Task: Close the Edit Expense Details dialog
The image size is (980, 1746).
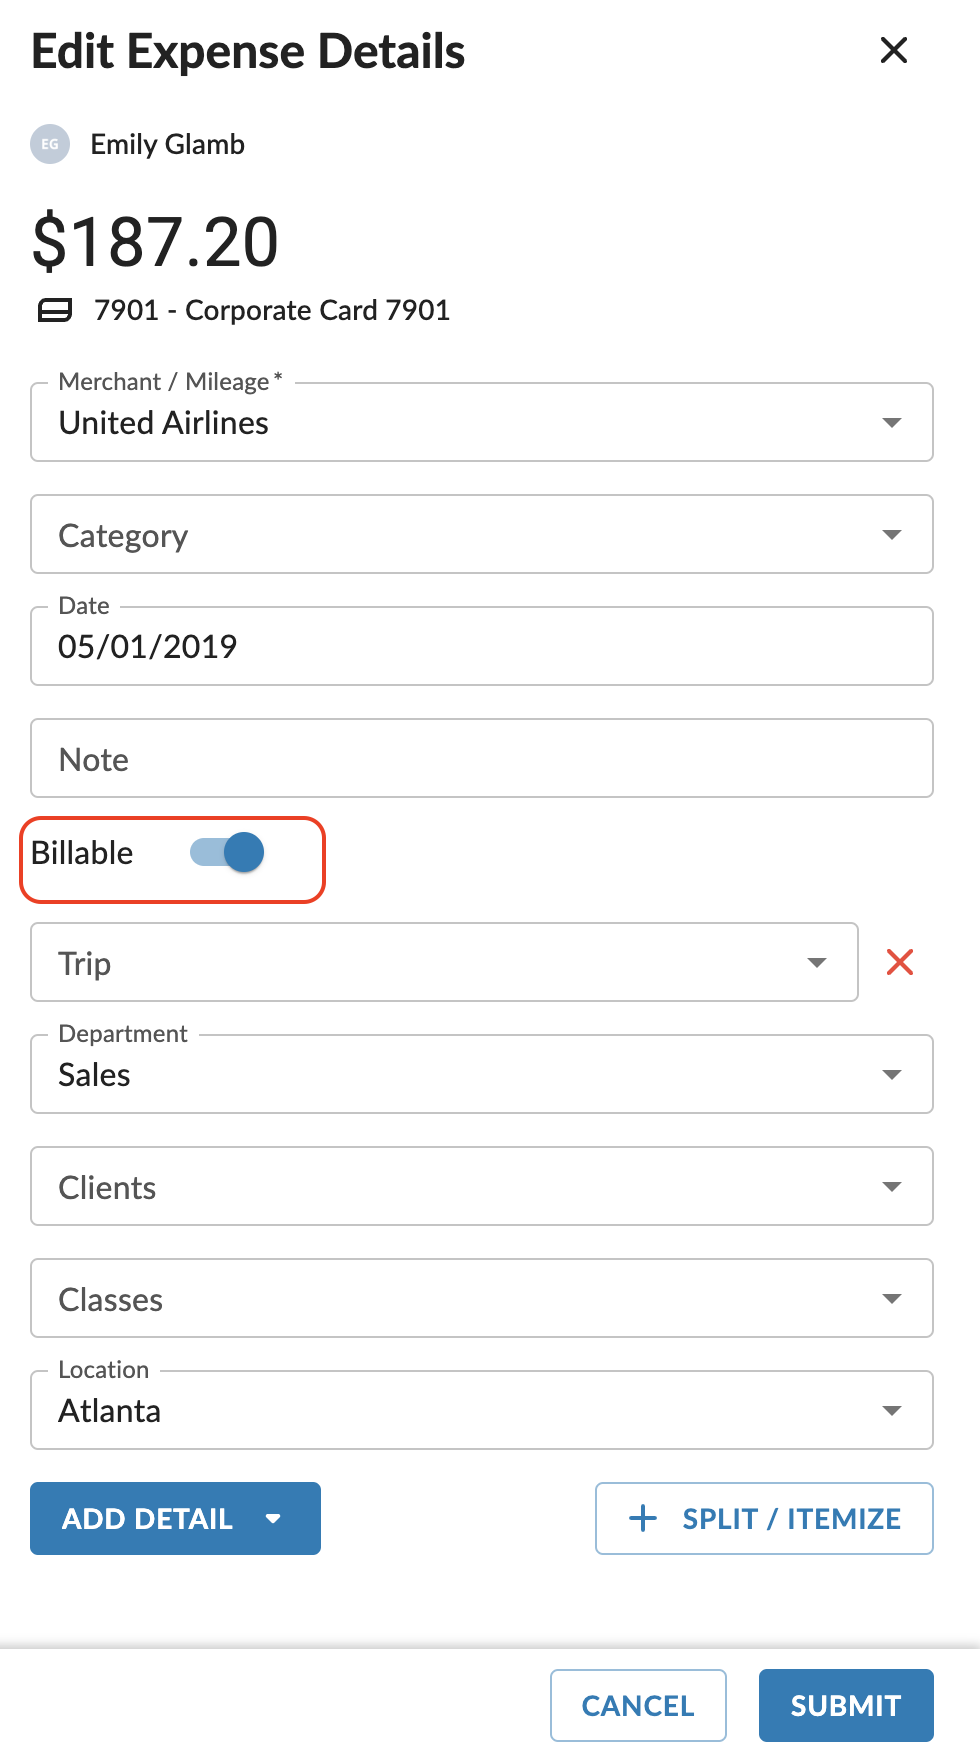Action: click(893, 50)
